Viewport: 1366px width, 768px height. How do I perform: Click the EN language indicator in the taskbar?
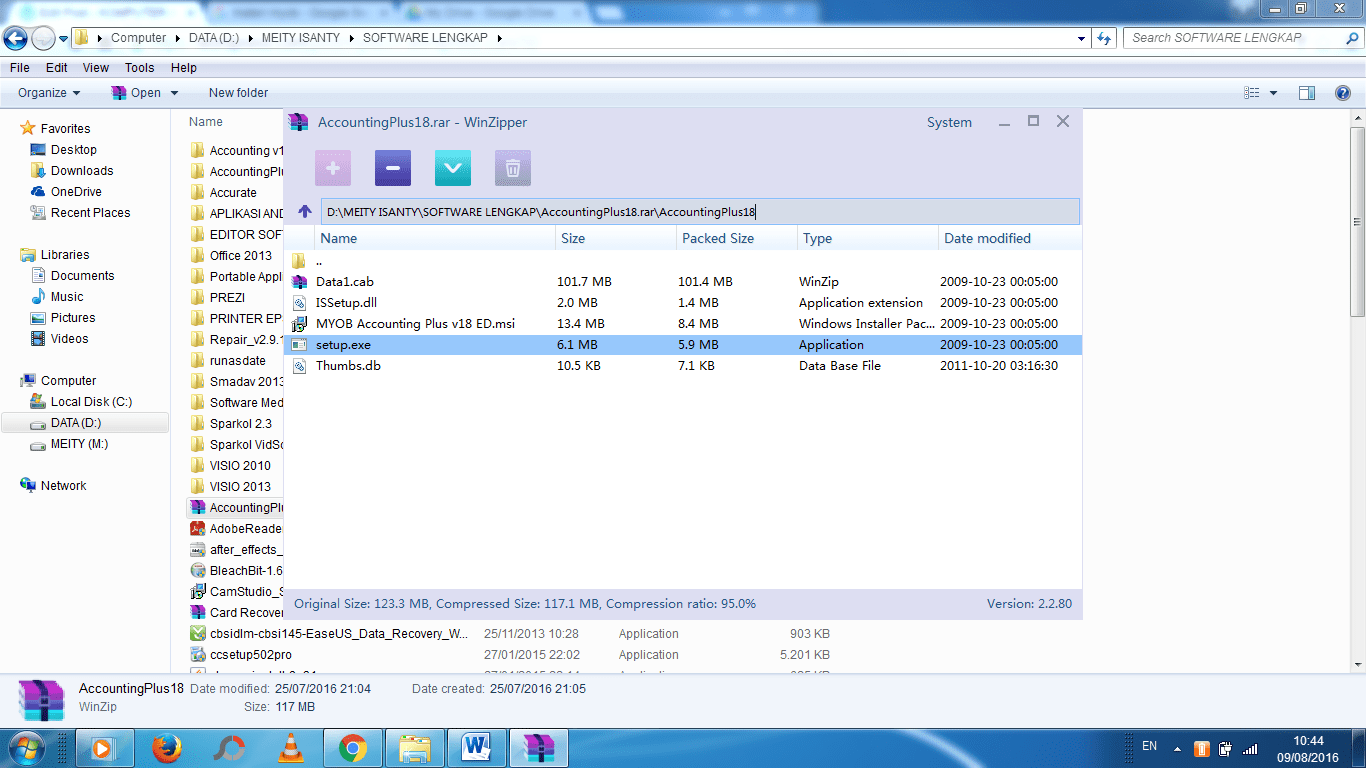tap(1149, 746)
